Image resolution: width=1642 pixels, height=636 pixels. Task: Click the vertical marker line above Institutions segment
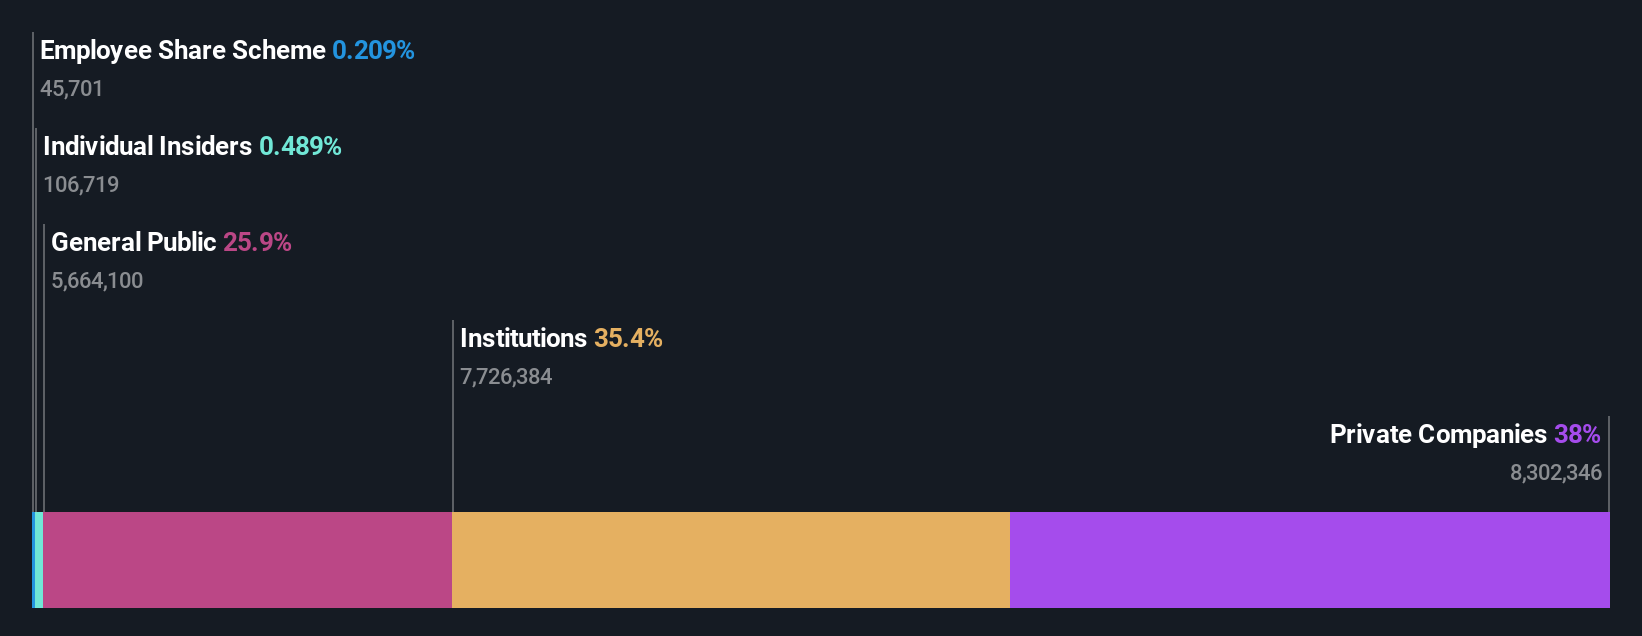tap(453, 416)
